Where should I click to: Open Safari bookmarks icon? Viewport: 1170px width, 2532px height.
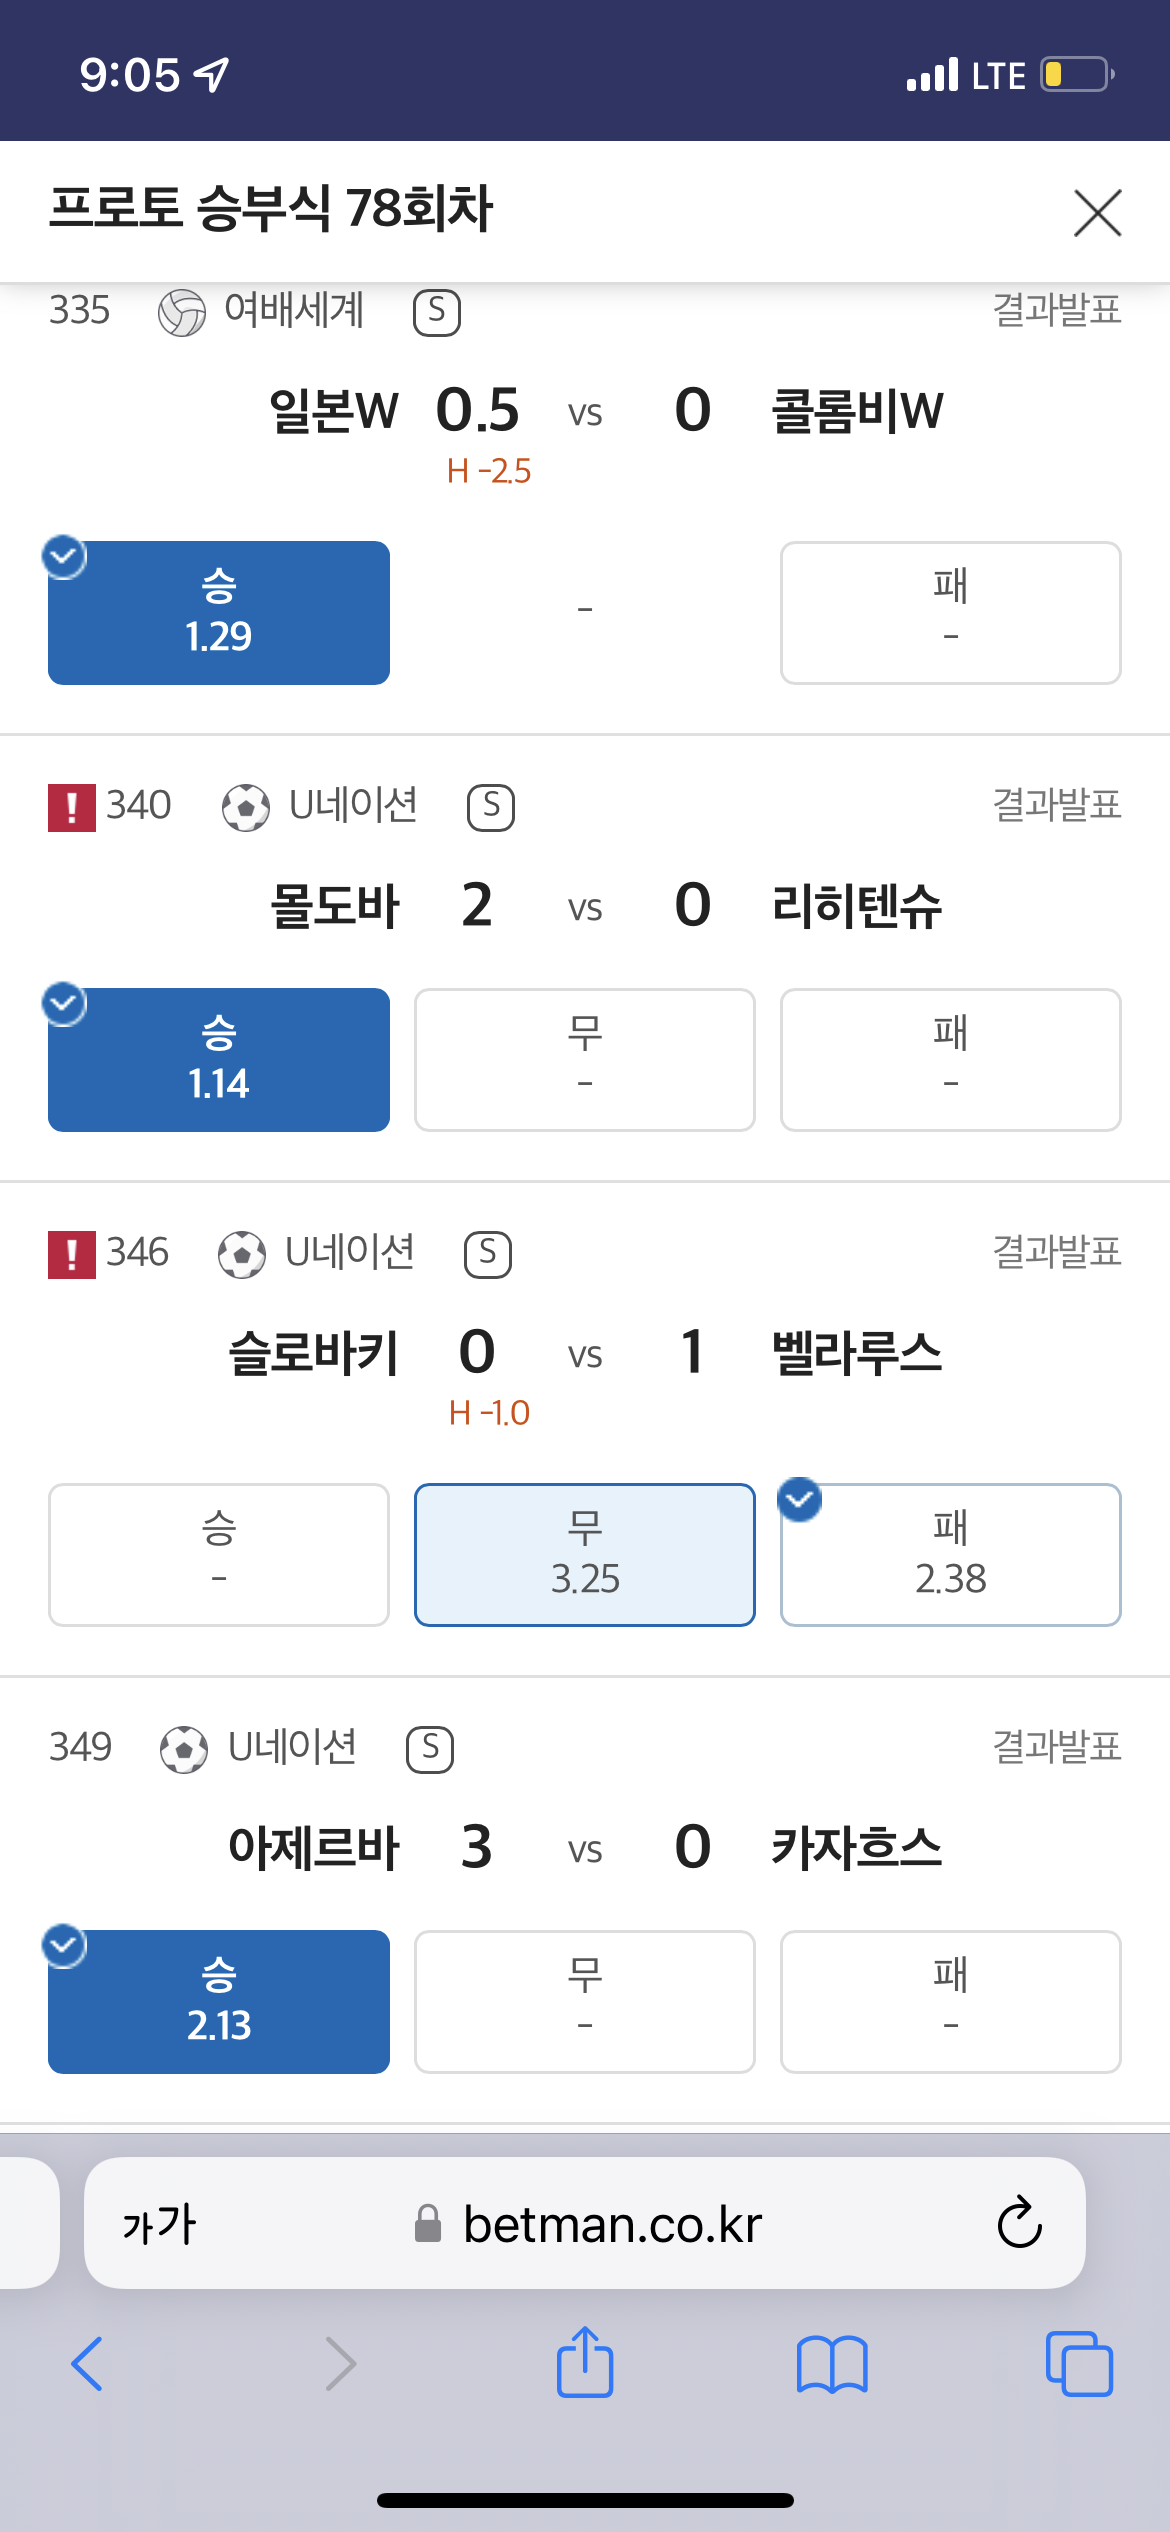point(832,2364)
